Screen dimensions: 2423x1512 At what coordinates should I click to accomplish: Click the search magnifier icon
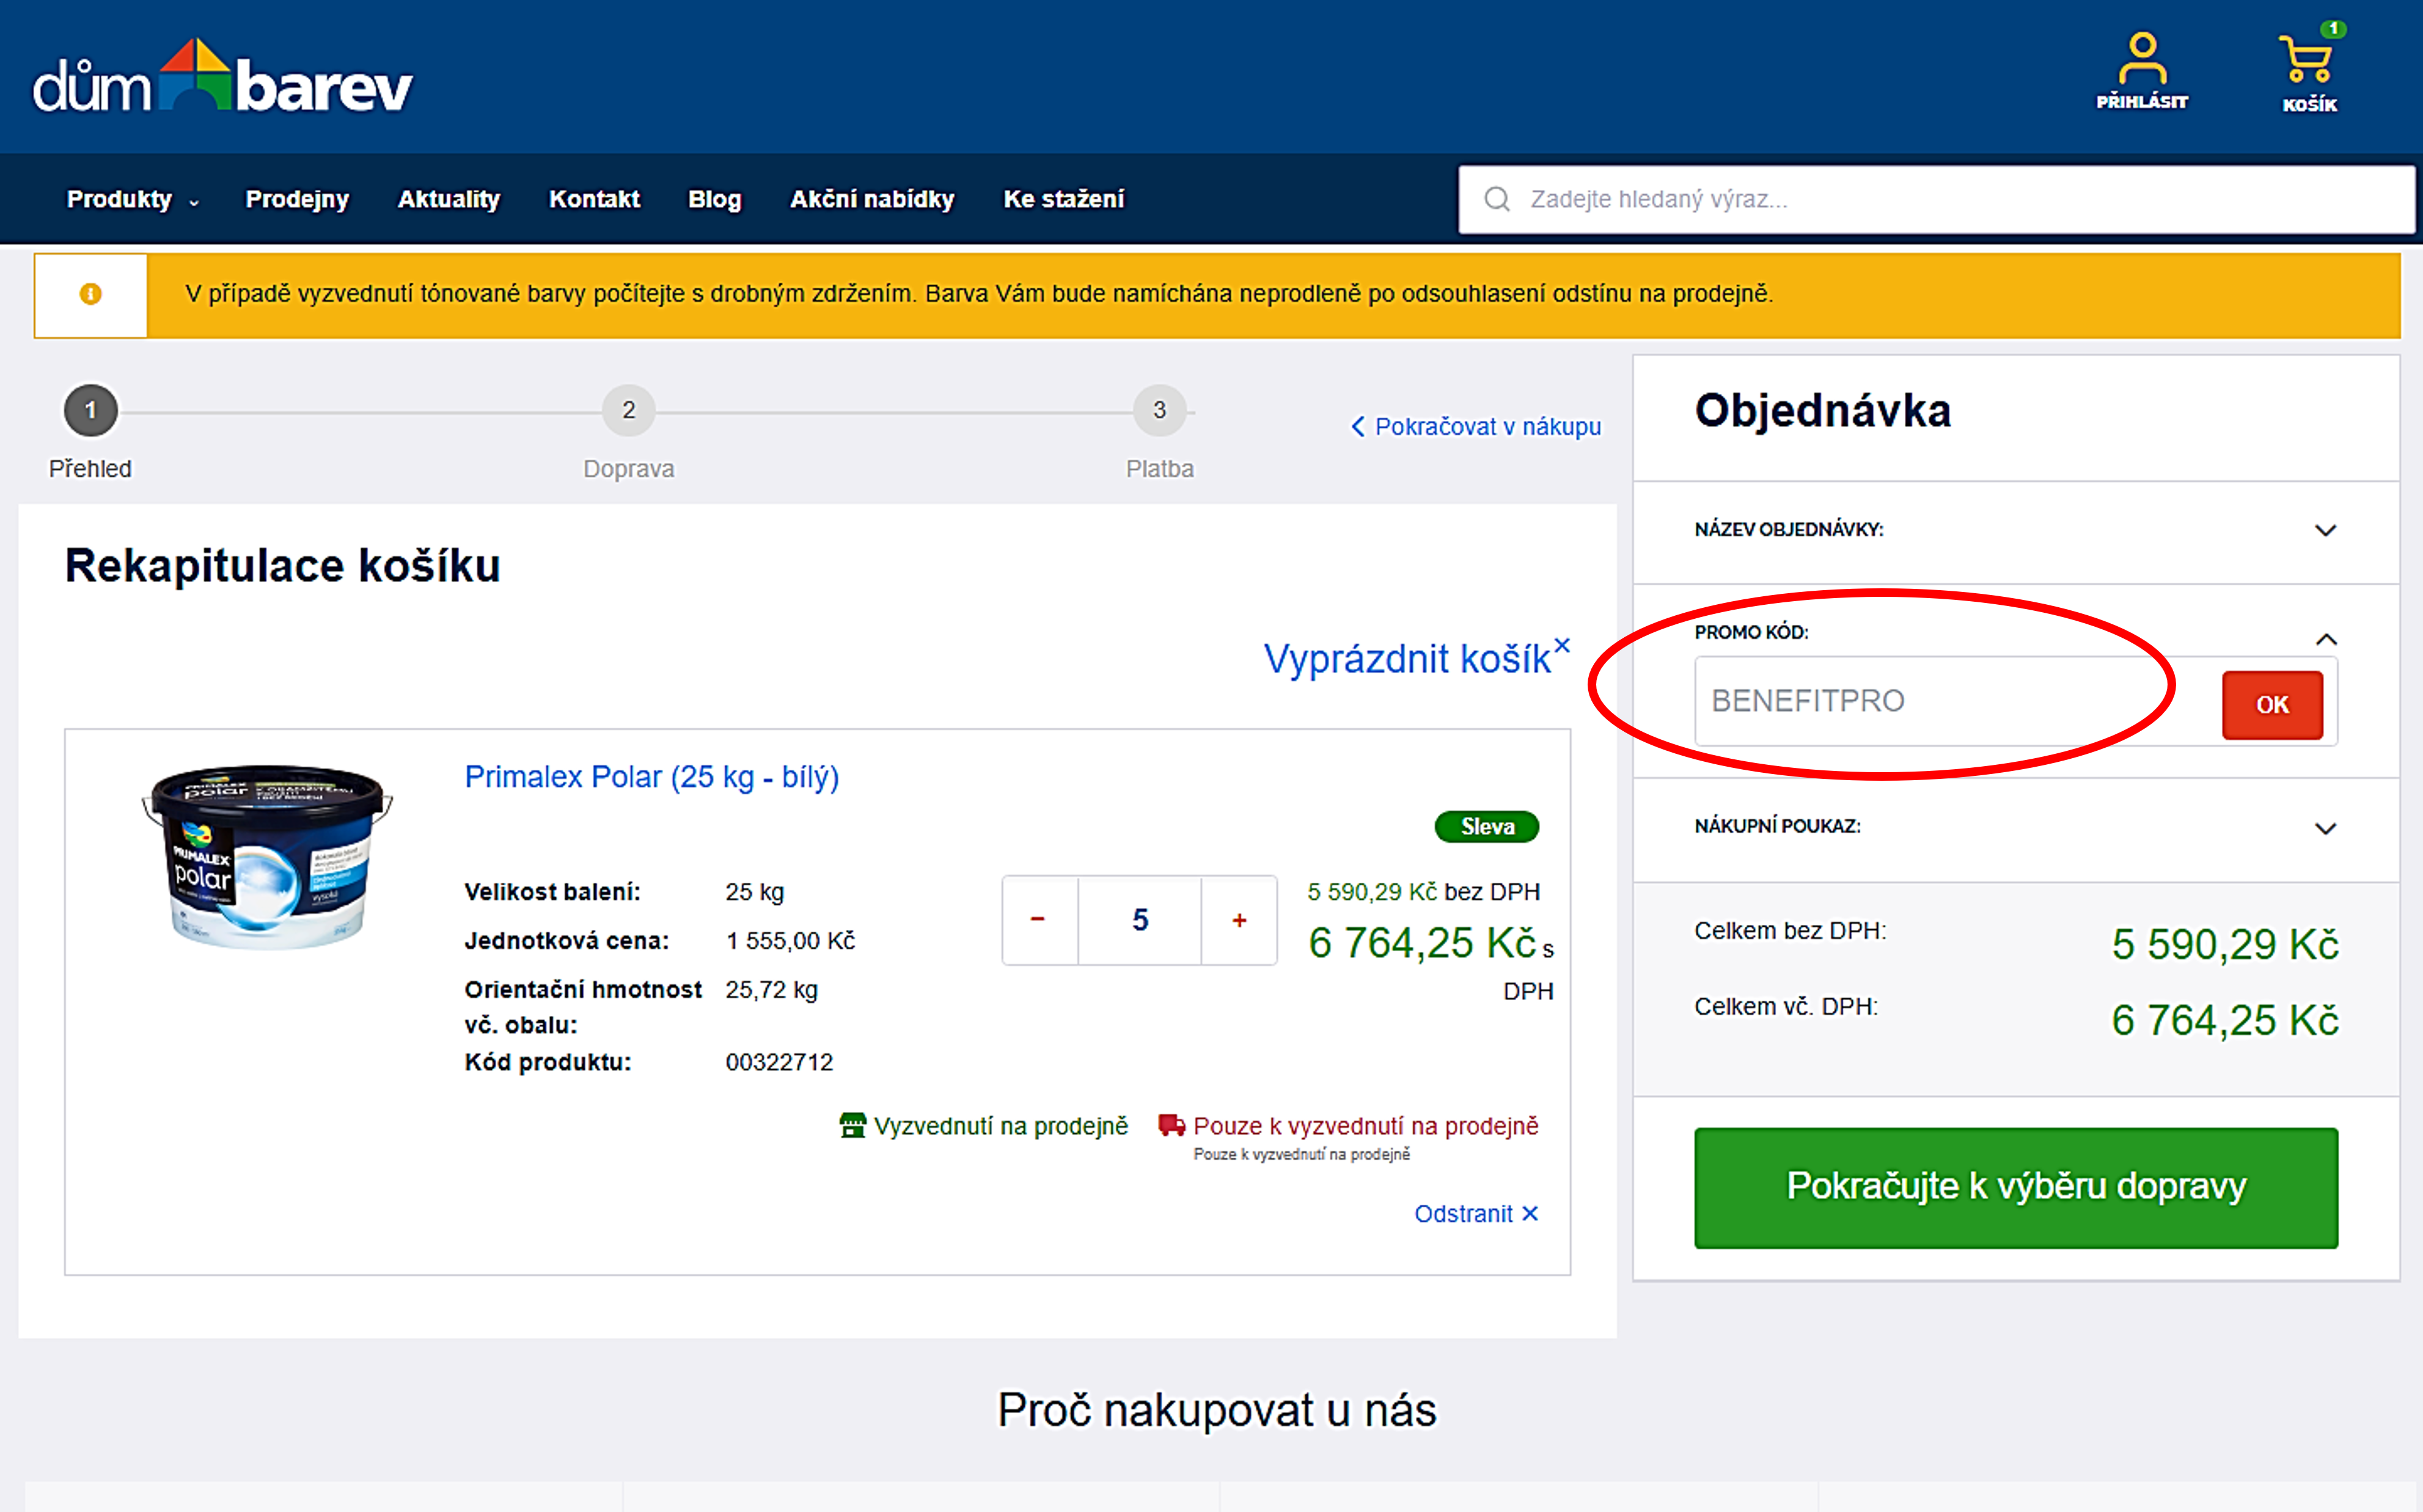coord(1497,199)
